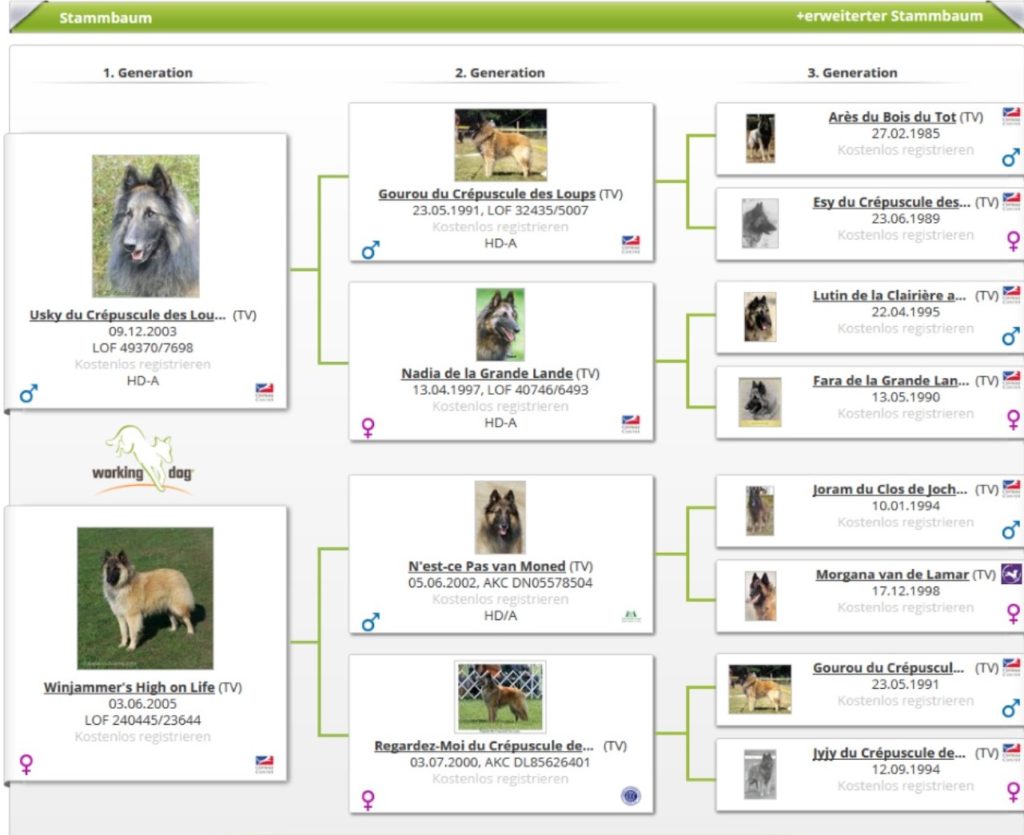The height and width of the screenshot is (835, 1024).
Task: Open Nadia de la Grande Lande link
Action: click(x=487, y=373)
